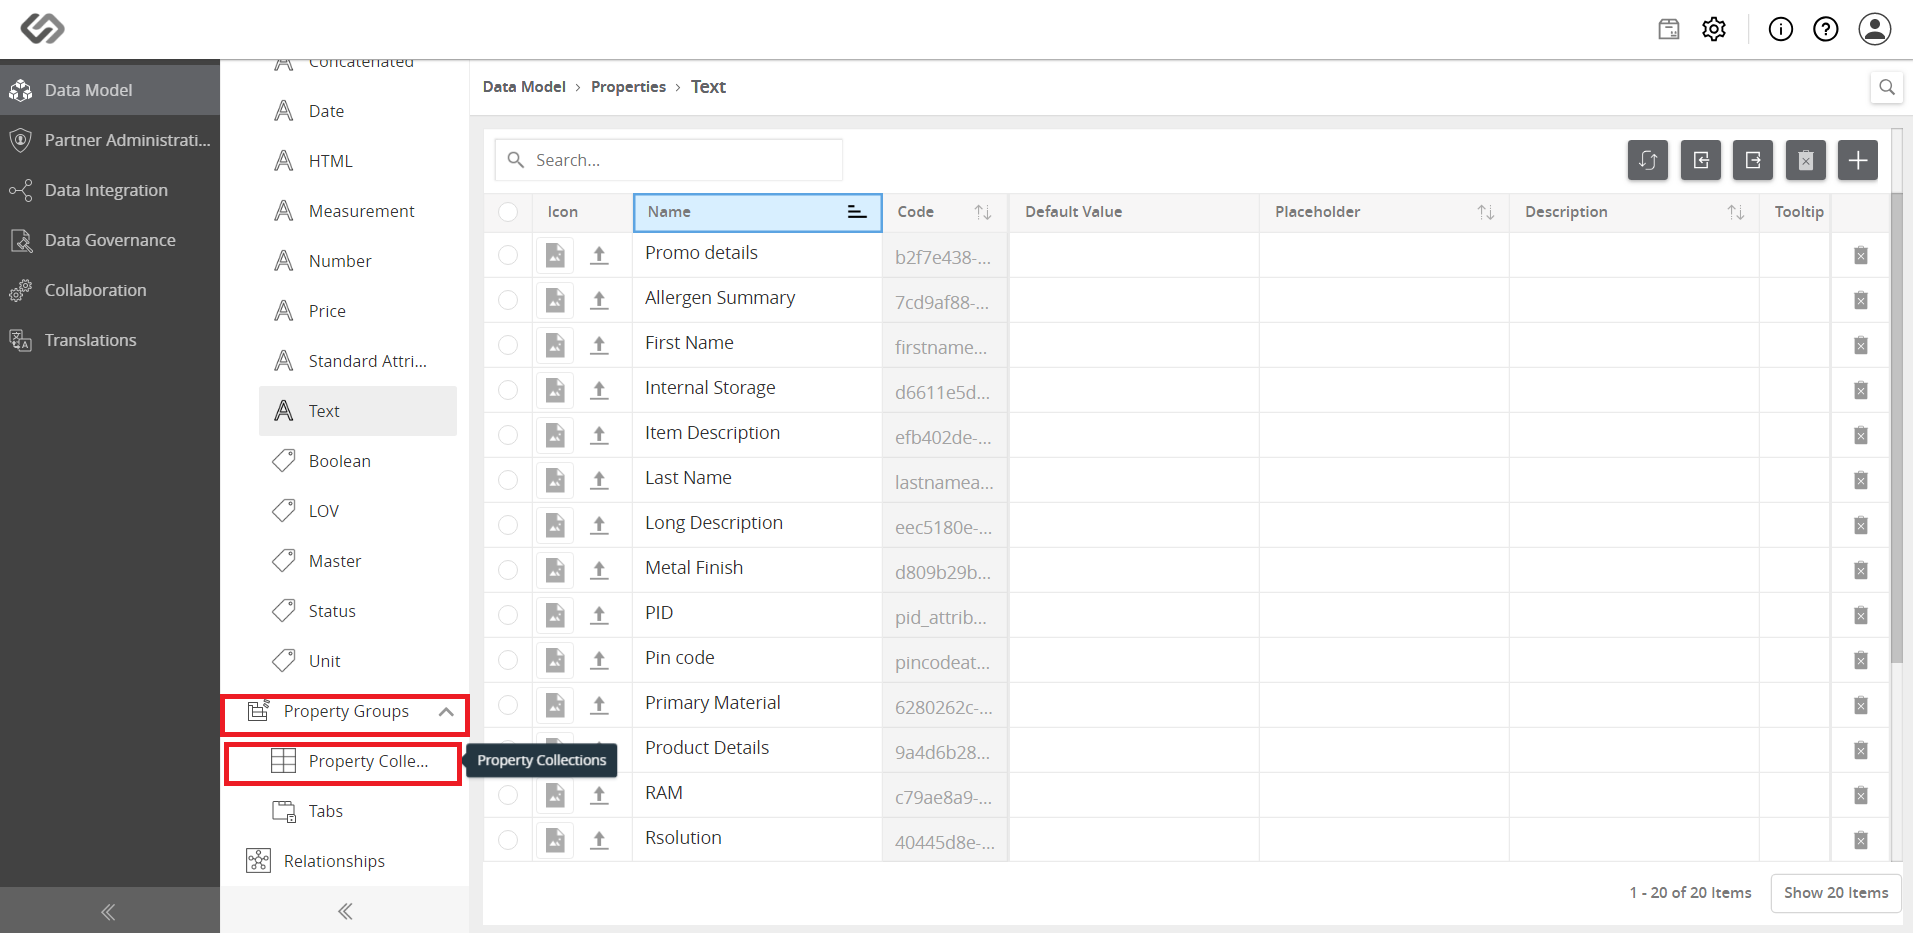Click the export icon button in the toolbar
Image resolution: width=1913 pixels, height=933 pixels.
(1753, 160)
